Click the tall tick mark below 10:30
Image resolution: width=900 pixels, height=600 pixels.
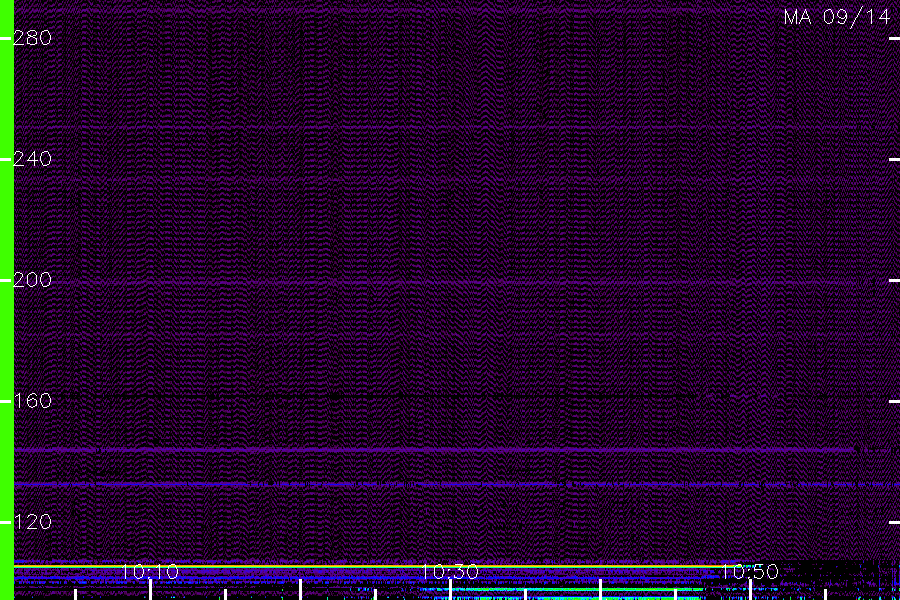pos(451,590)
